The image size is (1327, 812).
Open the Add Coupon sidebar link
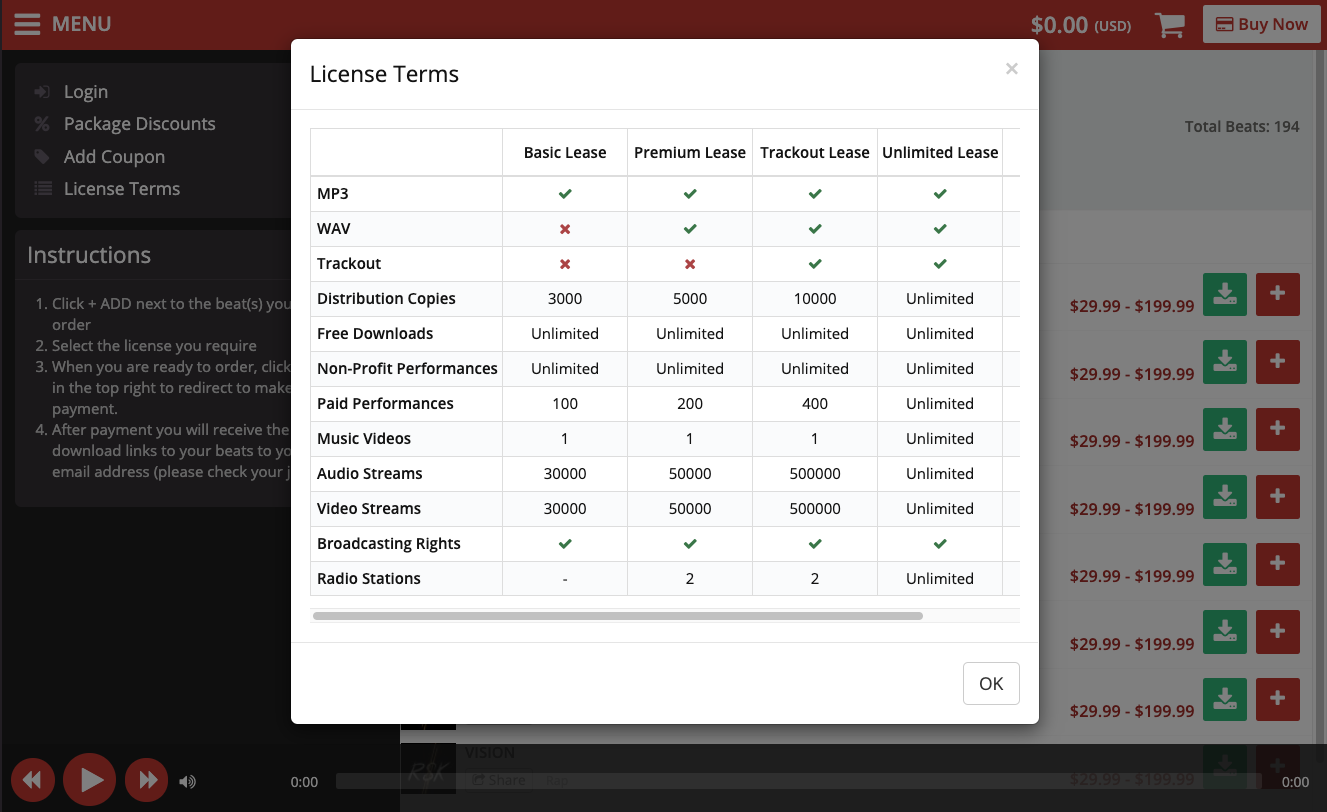coord(114,157)
